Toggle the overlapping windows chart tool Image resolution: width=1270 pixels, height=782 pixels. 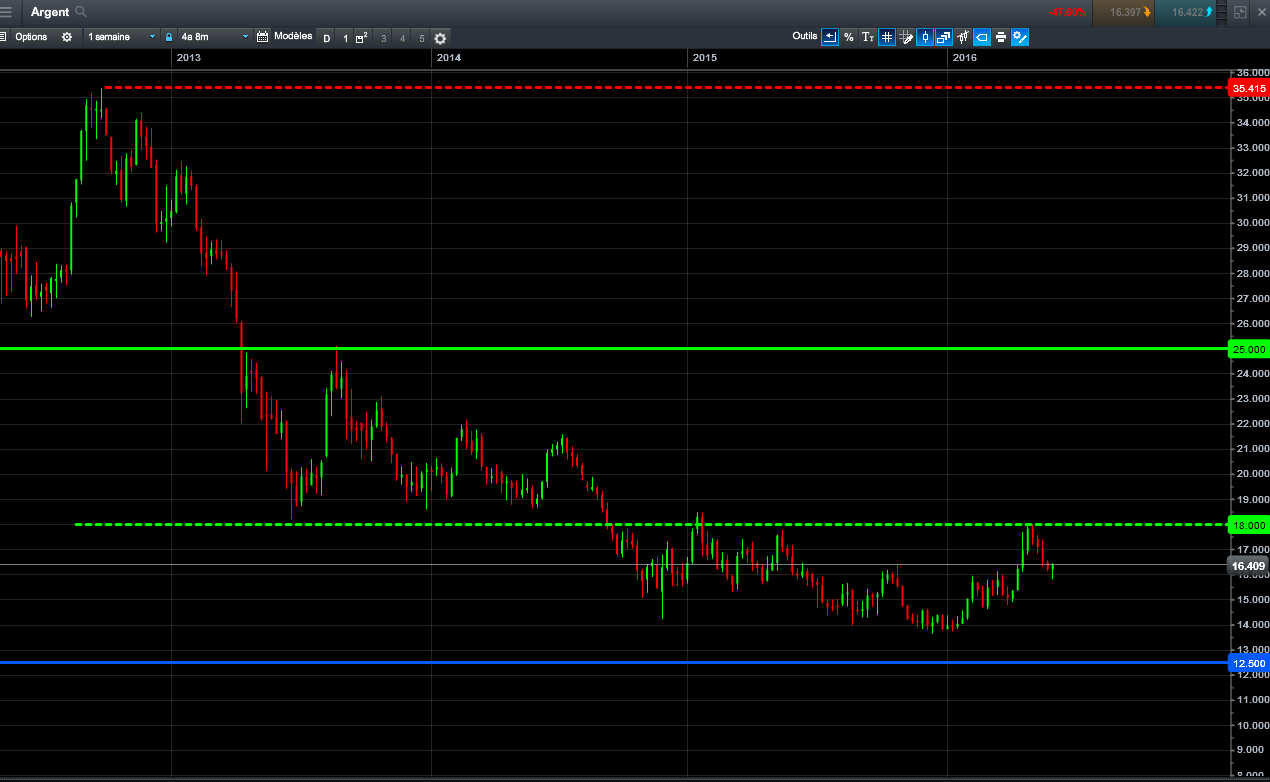point(944,37)
